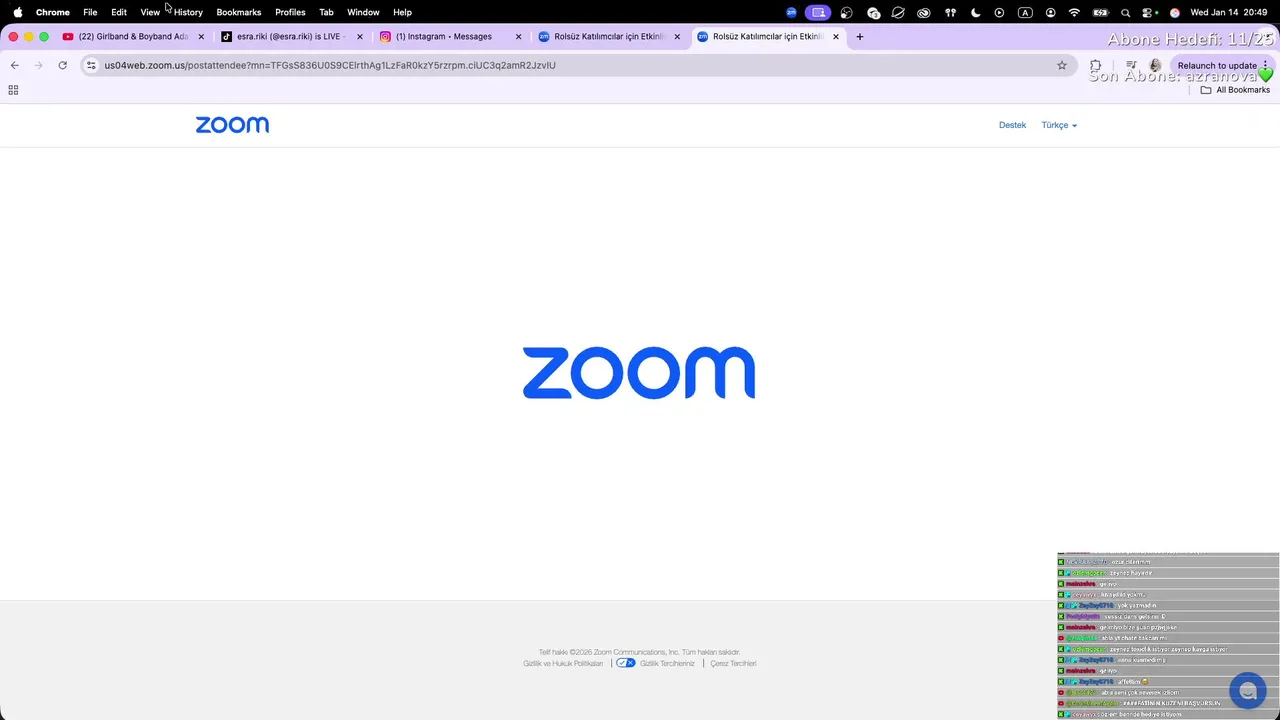Open Control Center icon
Screen dimensions: 1280x720
(x=1147, y=12)
